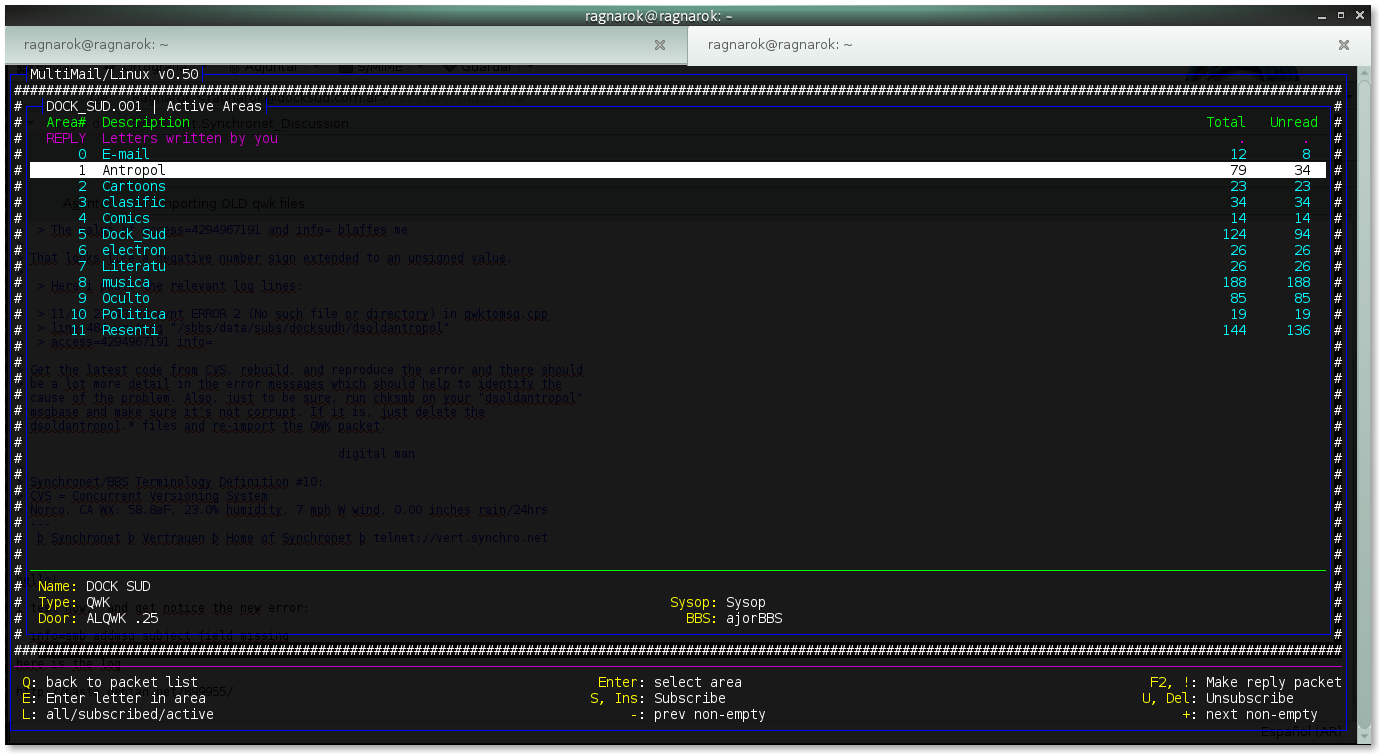Select area 7 Literatu
The height and width of the screenshot is (754, 1380).
pyautogui.click(x=678, y=267)
